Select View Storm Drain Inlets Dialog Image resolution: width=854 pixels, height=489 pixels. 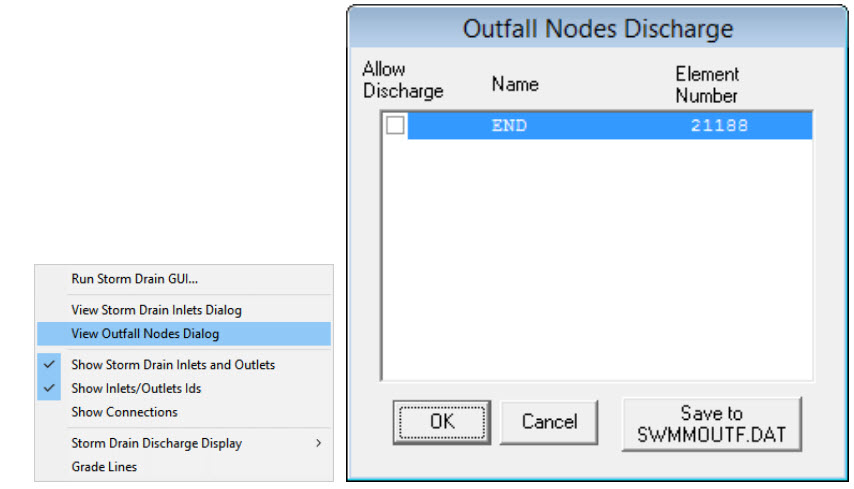[x=156, y=310]
